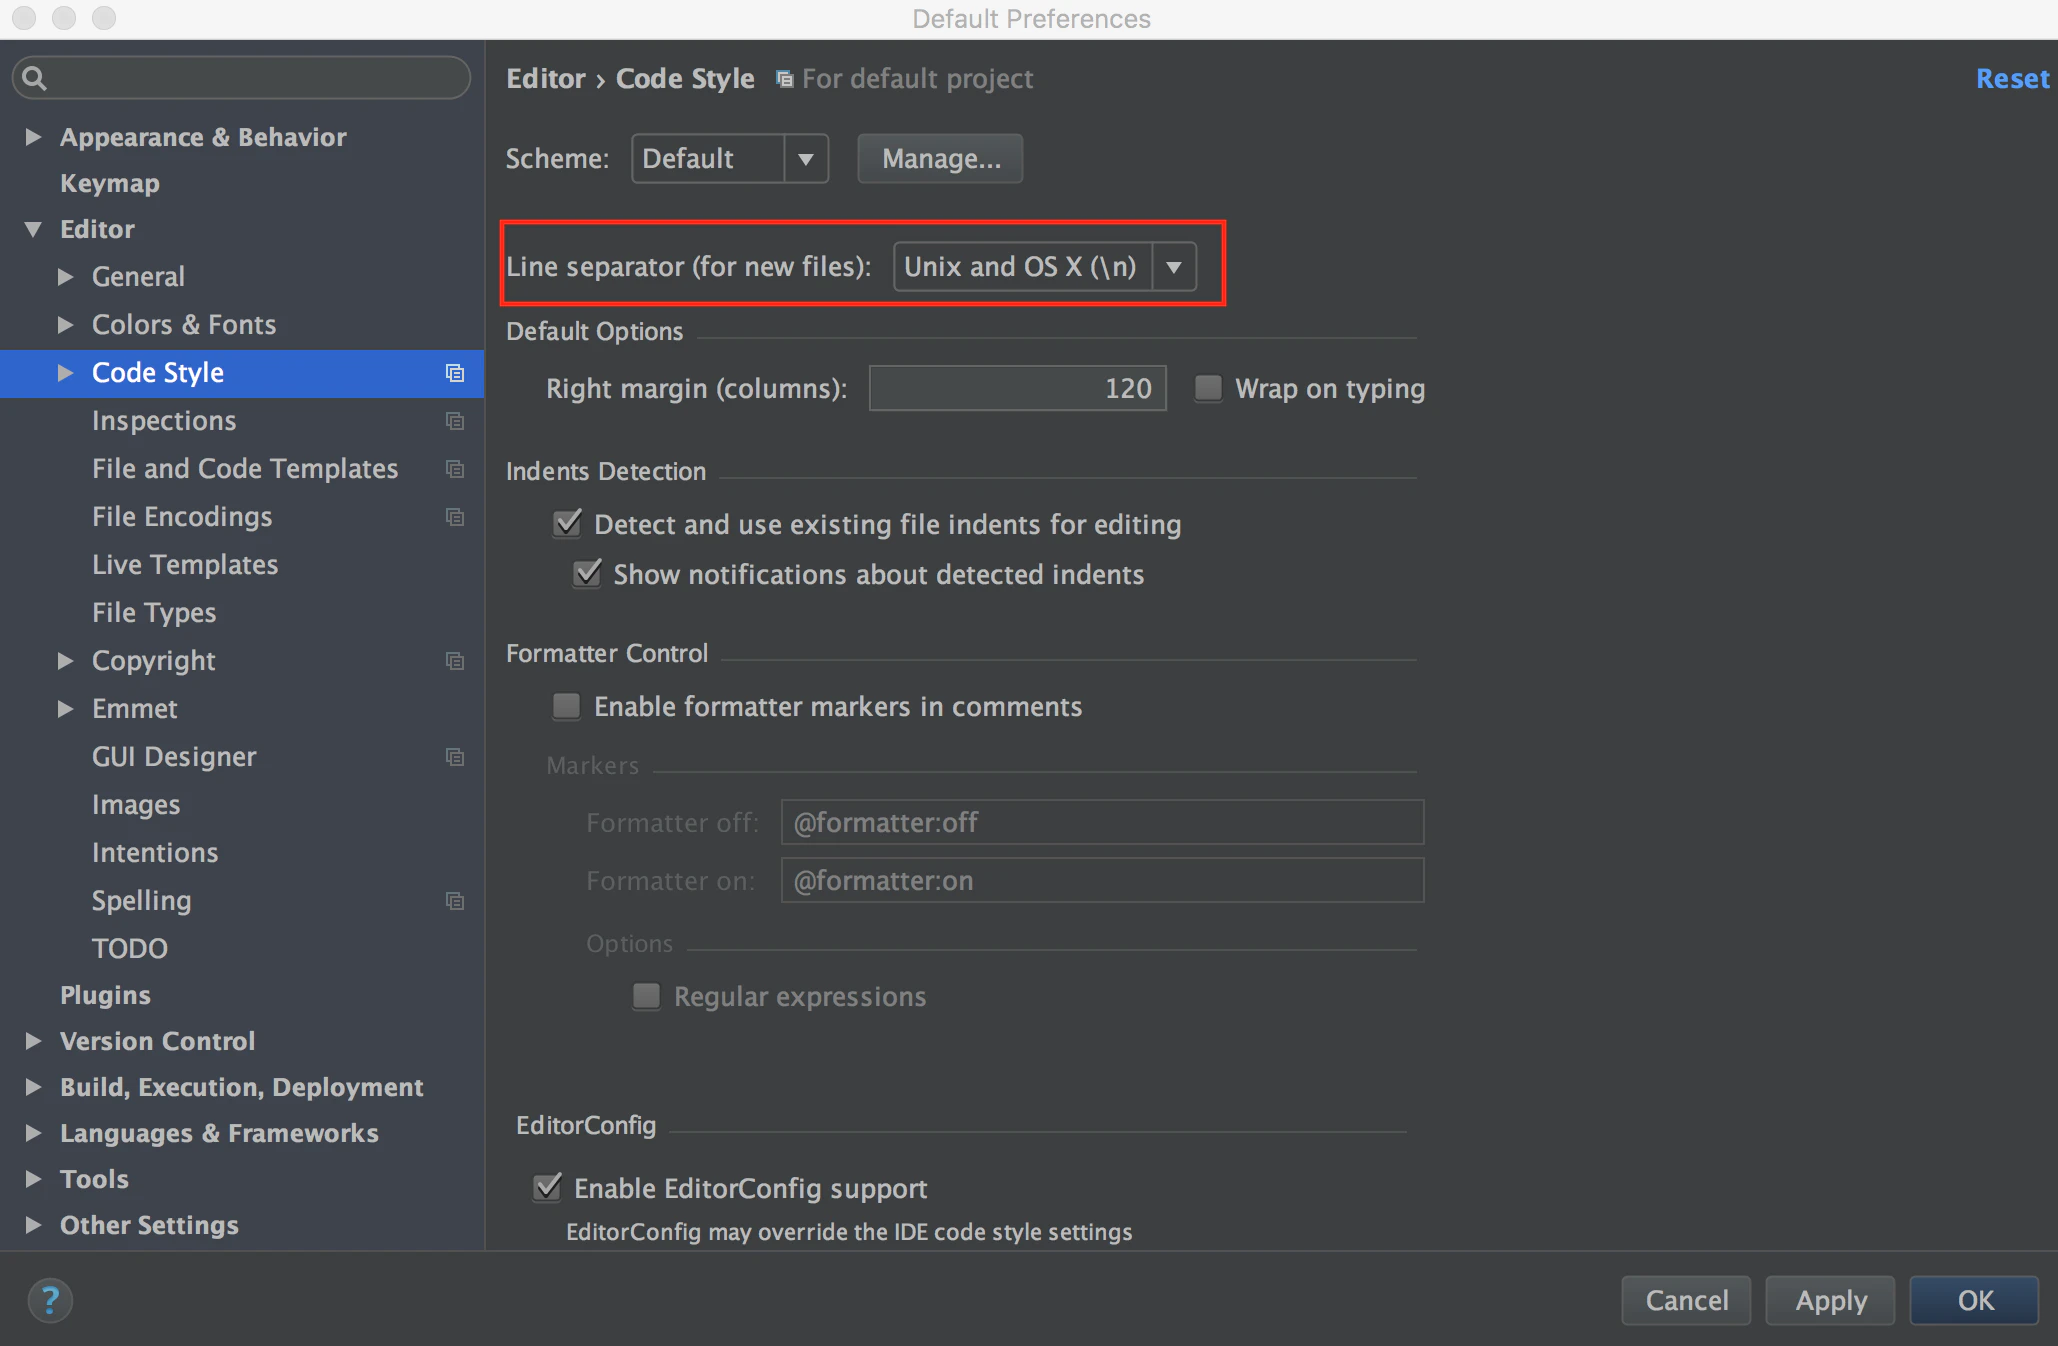Screen dimensions: 2058x1346
Task: Disable EditorConfig support checkbox
Action: pyautogui.click(x=547, y=1187)
